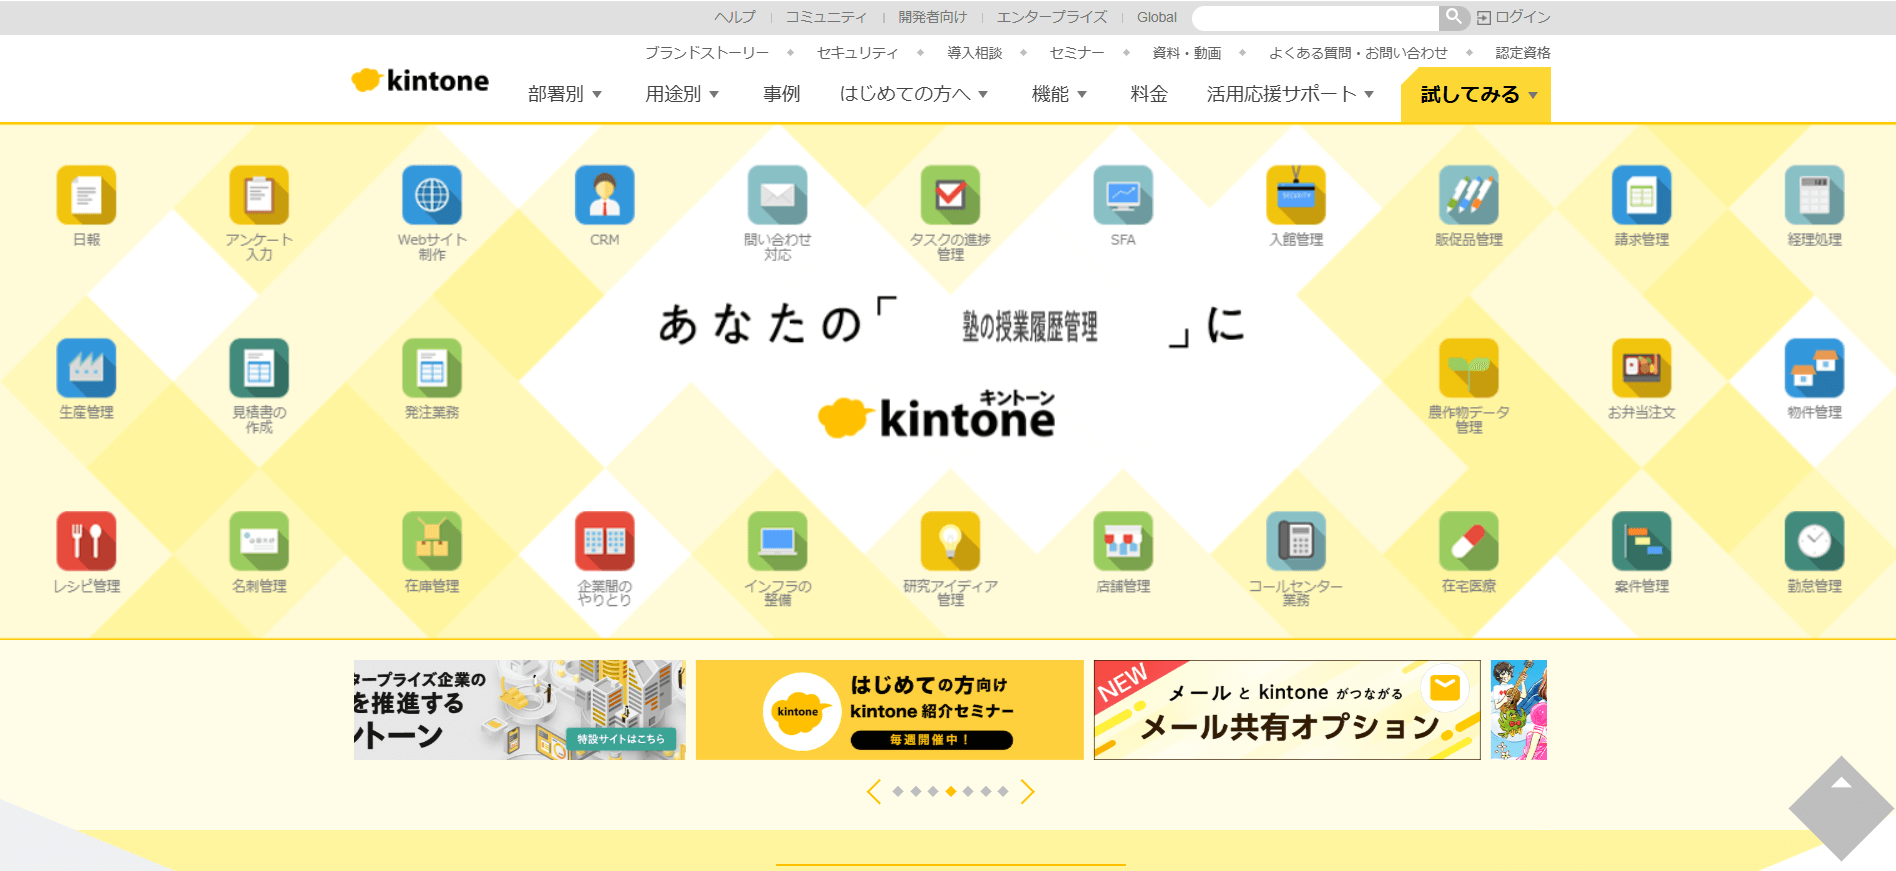Click the search magnifier button
Viewport: 1896px width, 871px height.
1454,17
